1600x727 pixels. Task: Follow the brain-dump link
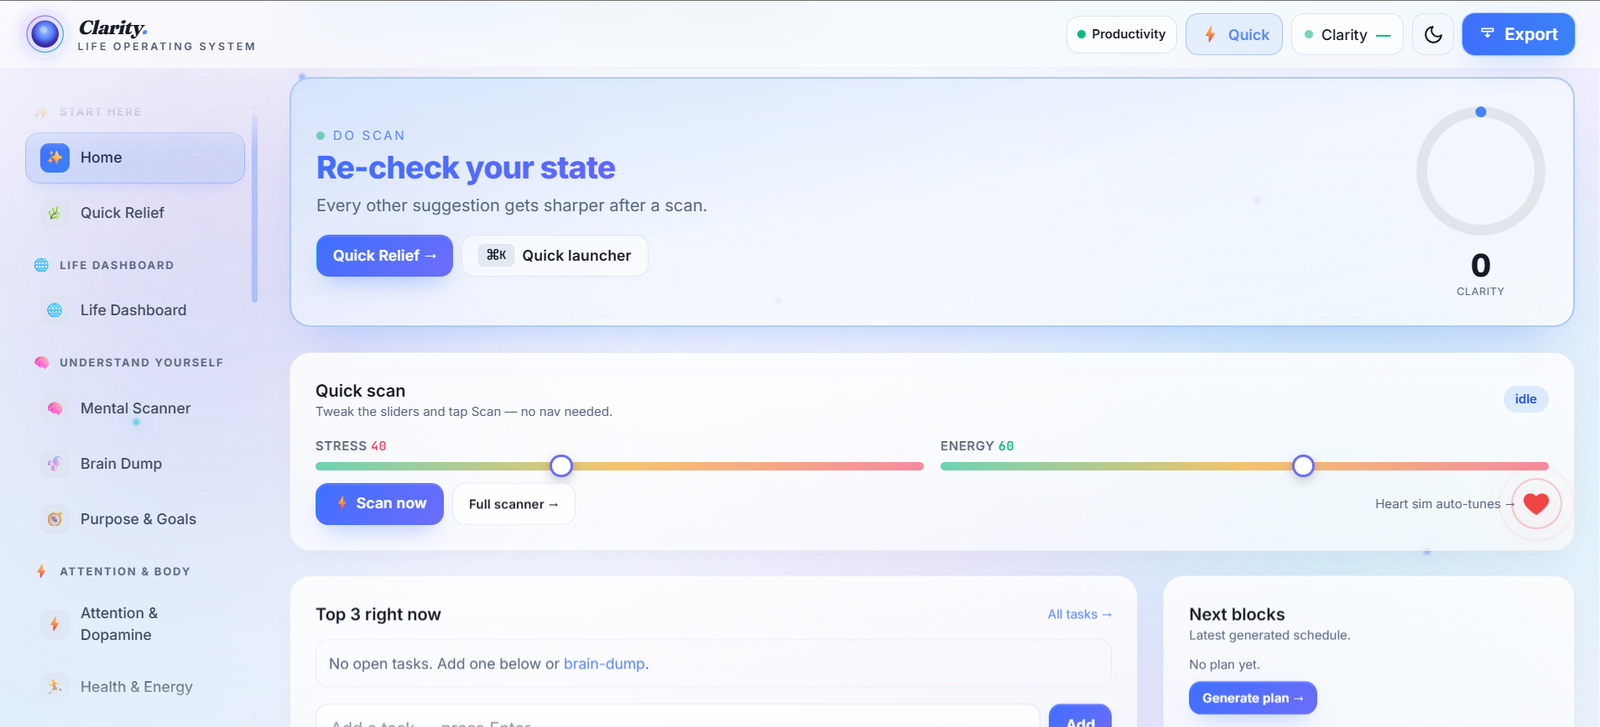(x=604, y=664)
